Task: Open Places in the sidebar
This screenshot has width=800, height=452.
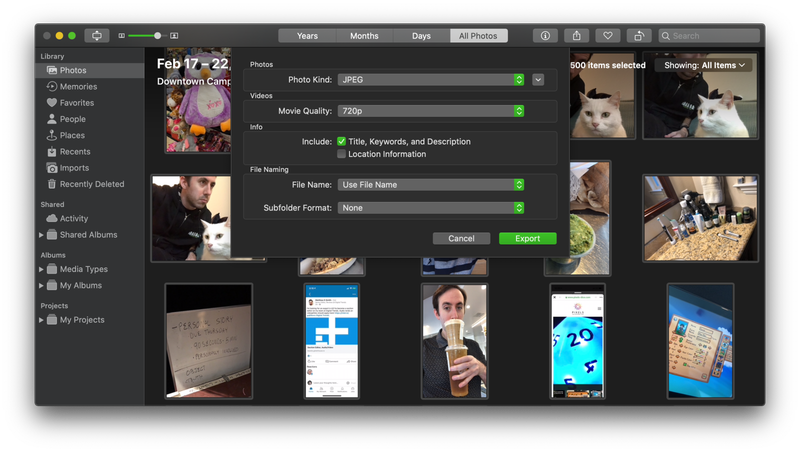Action: [72, 135]
